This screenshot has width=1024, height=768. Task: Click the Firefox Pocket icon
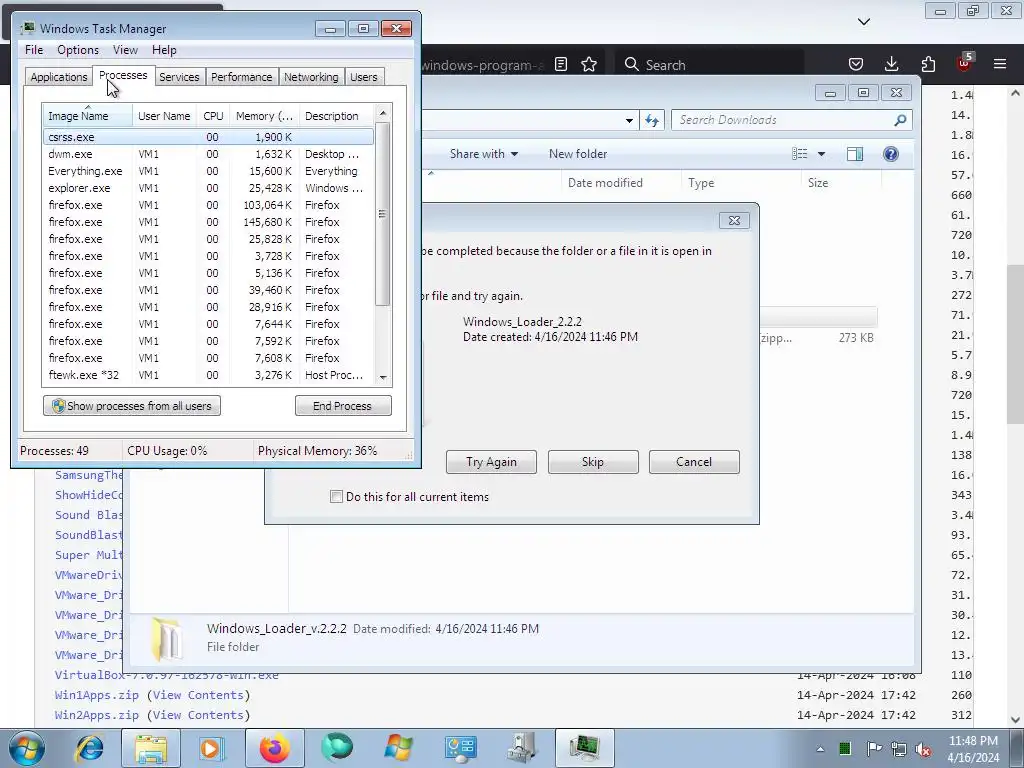pyautogui.click(x=856, y=64)
